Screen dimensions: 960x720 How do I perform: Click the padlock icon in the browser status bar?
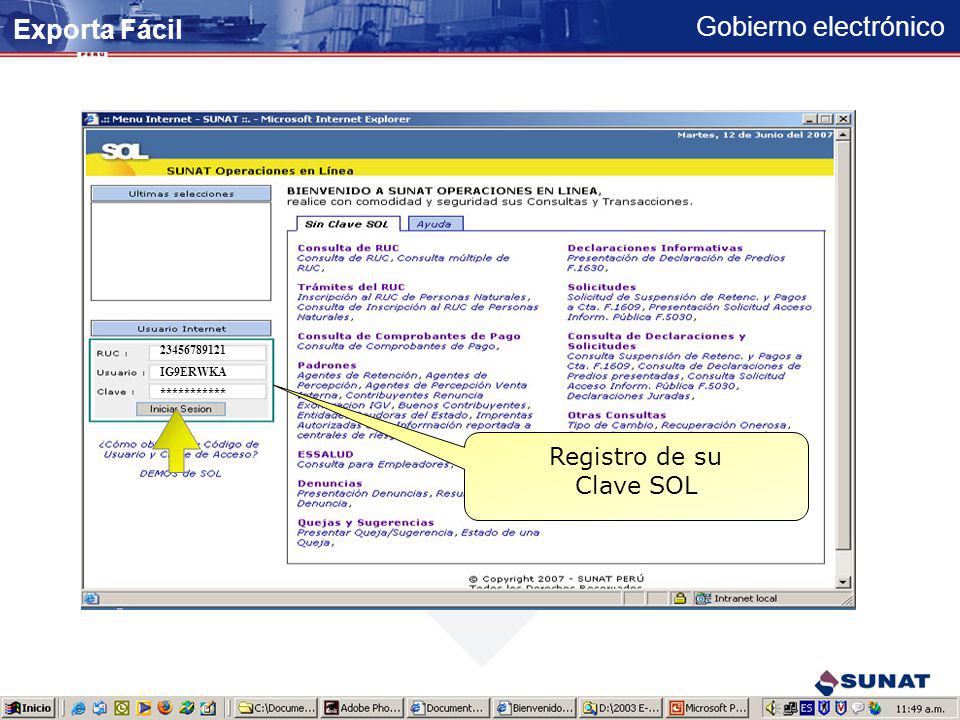pos(680,598)
